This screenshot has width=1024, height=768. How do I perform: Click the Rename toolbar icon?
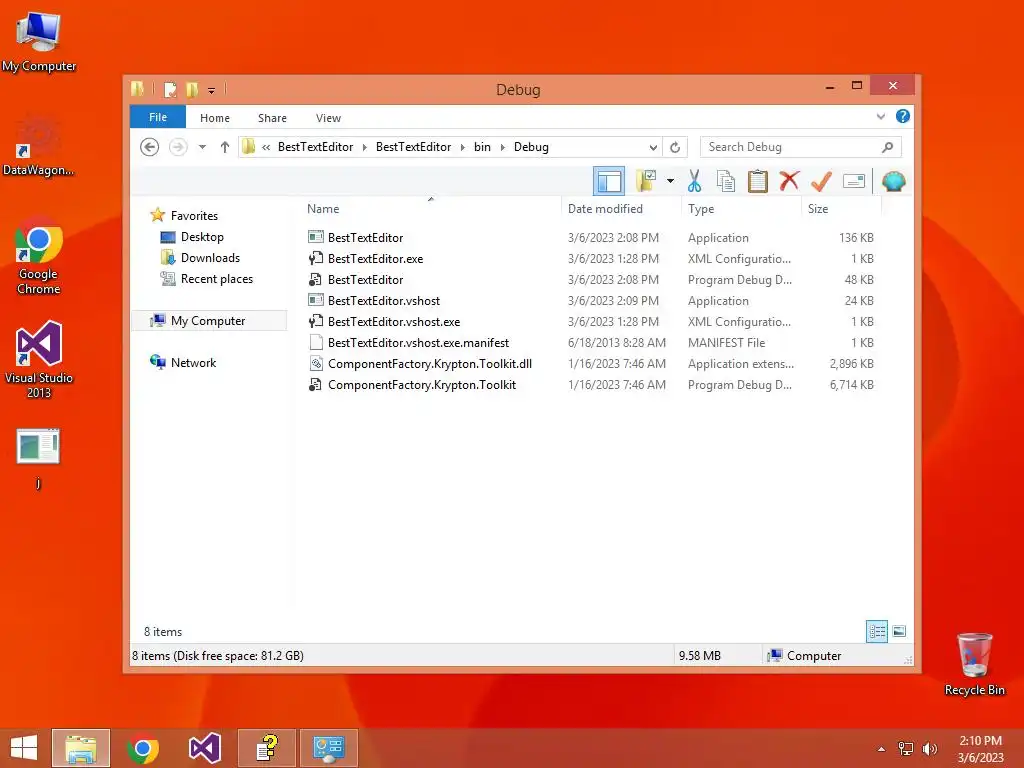point(854,181)
